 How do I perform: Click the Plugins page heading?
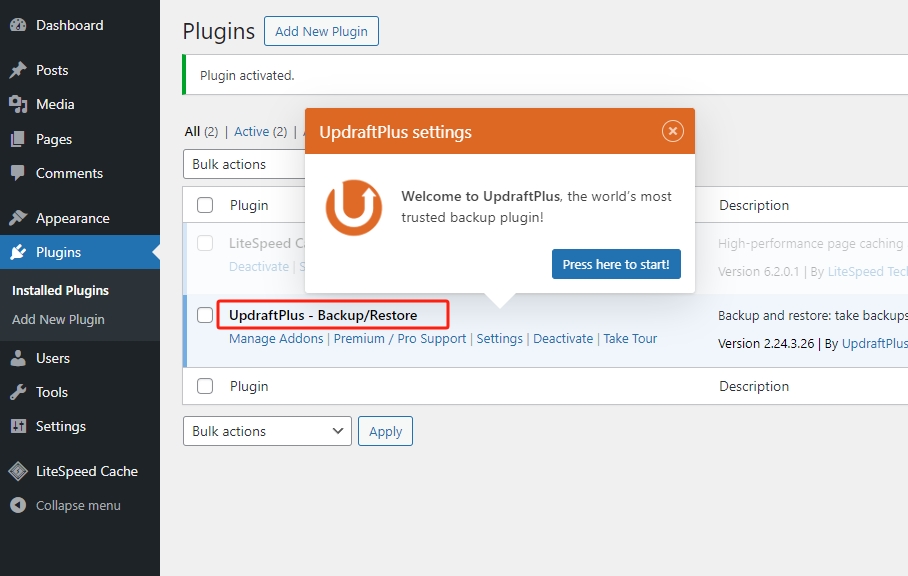219,31
